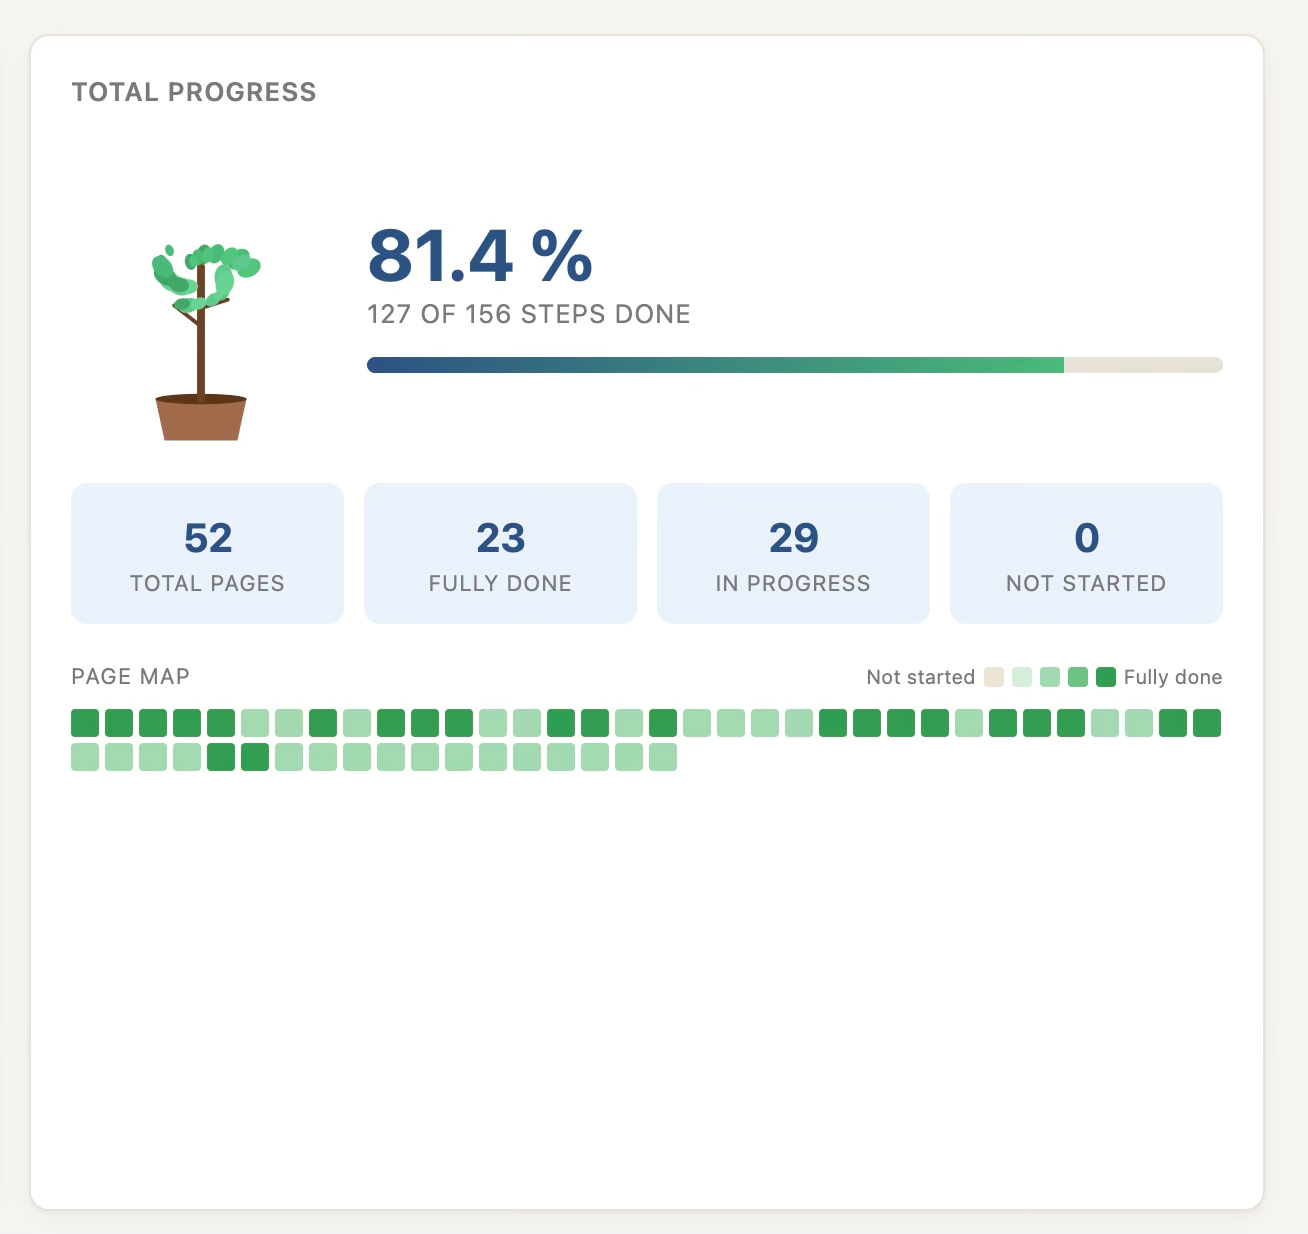Click the darkest green Fully done legend swatch
Screen dimensions: 1308x1234
pos(1106,677)
